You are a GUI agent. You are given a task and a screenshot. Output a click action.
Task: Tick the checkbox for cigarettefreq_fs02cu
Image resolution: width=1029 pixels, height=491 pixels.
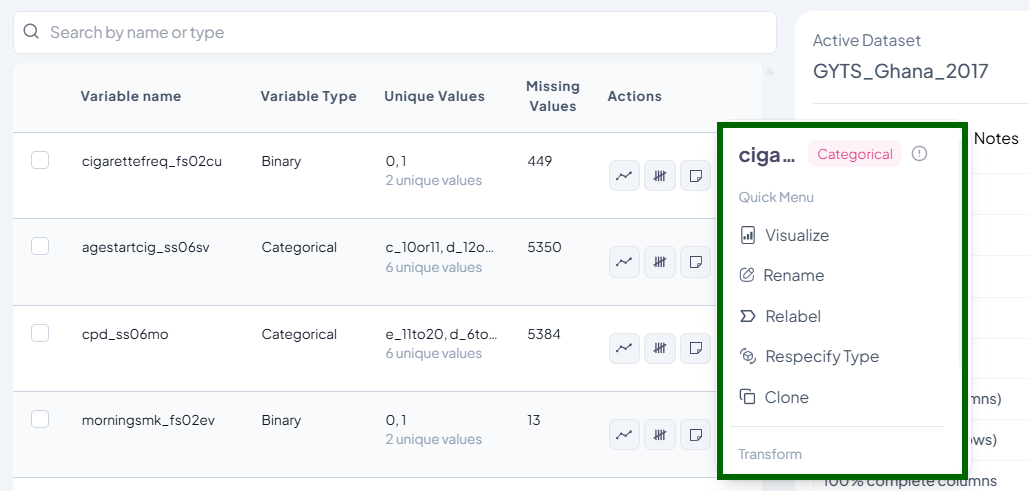click(x=40, y=160)
